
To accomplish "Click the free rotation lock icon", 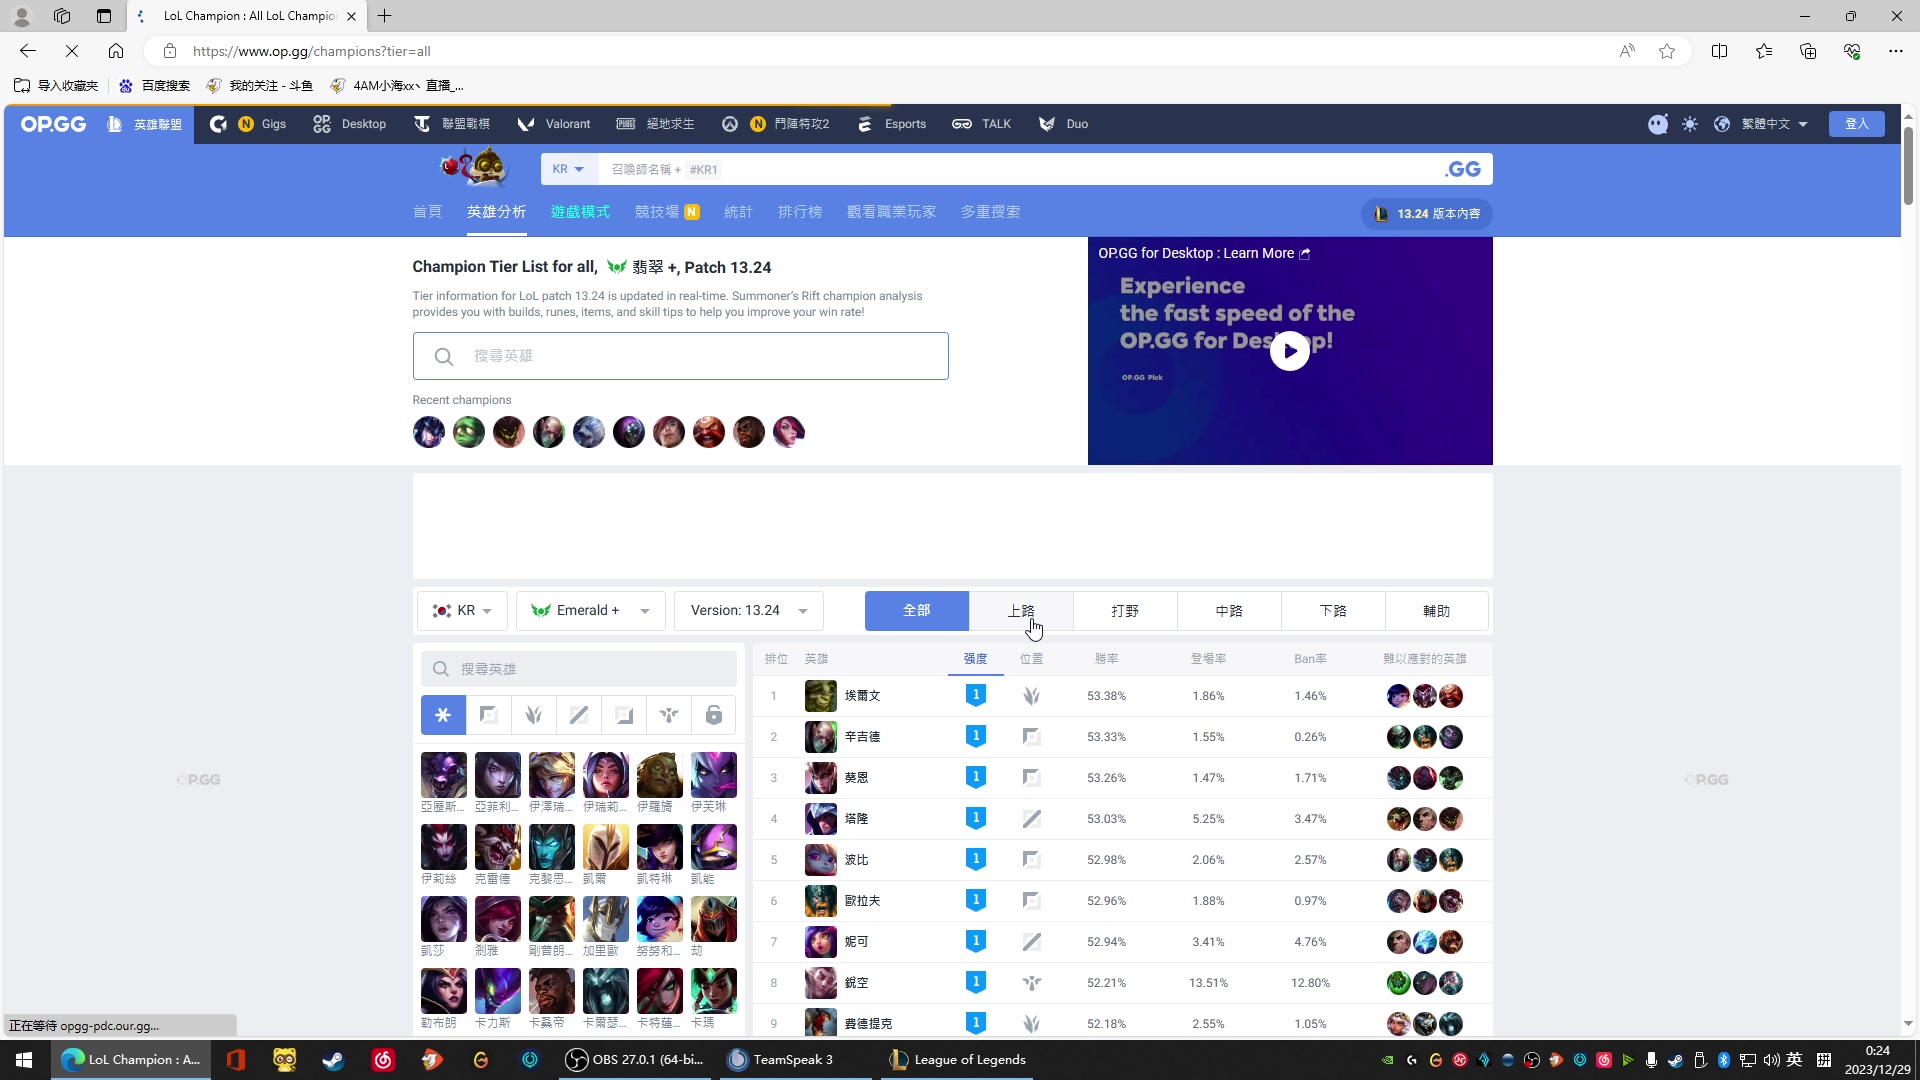I will tap(713, 715).
